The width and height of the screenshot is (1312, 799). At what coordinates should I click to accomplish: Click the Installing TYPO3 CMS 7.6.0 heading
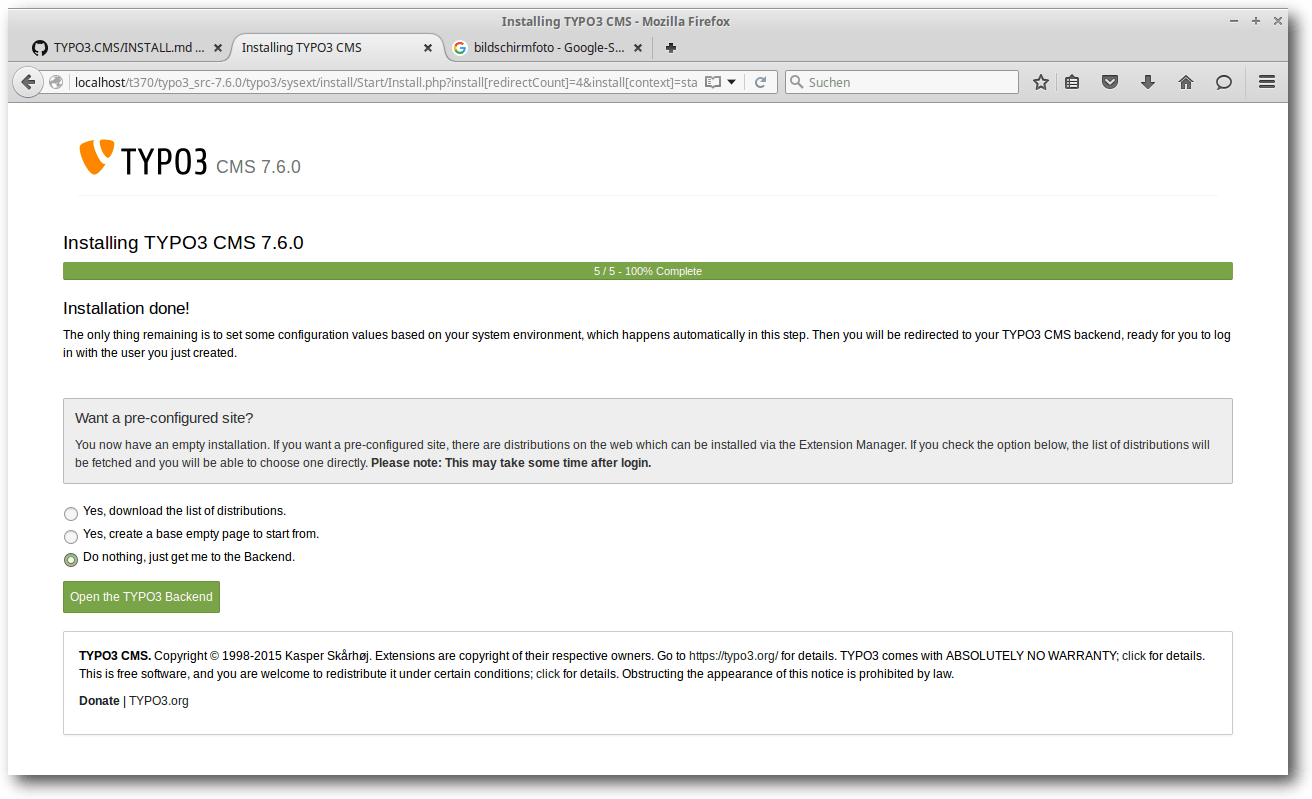coord(183,243)
